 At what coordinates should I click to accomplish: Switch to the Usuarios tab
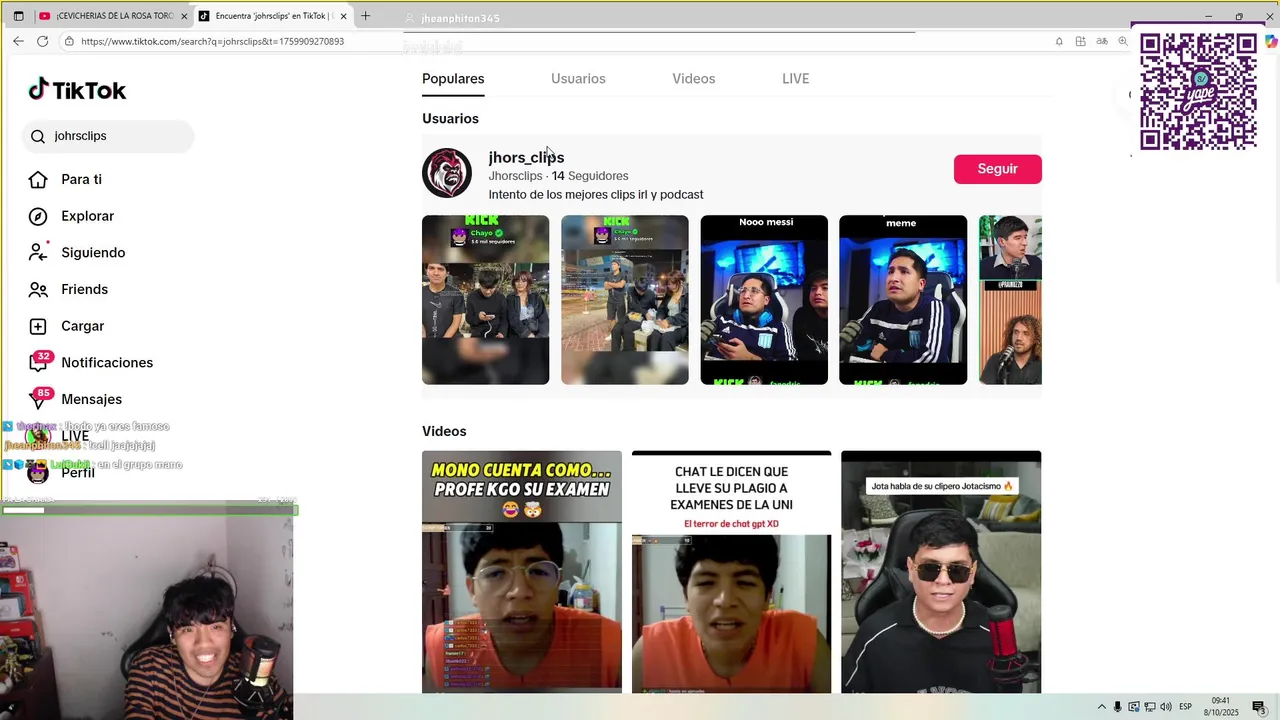coord(578,79)
